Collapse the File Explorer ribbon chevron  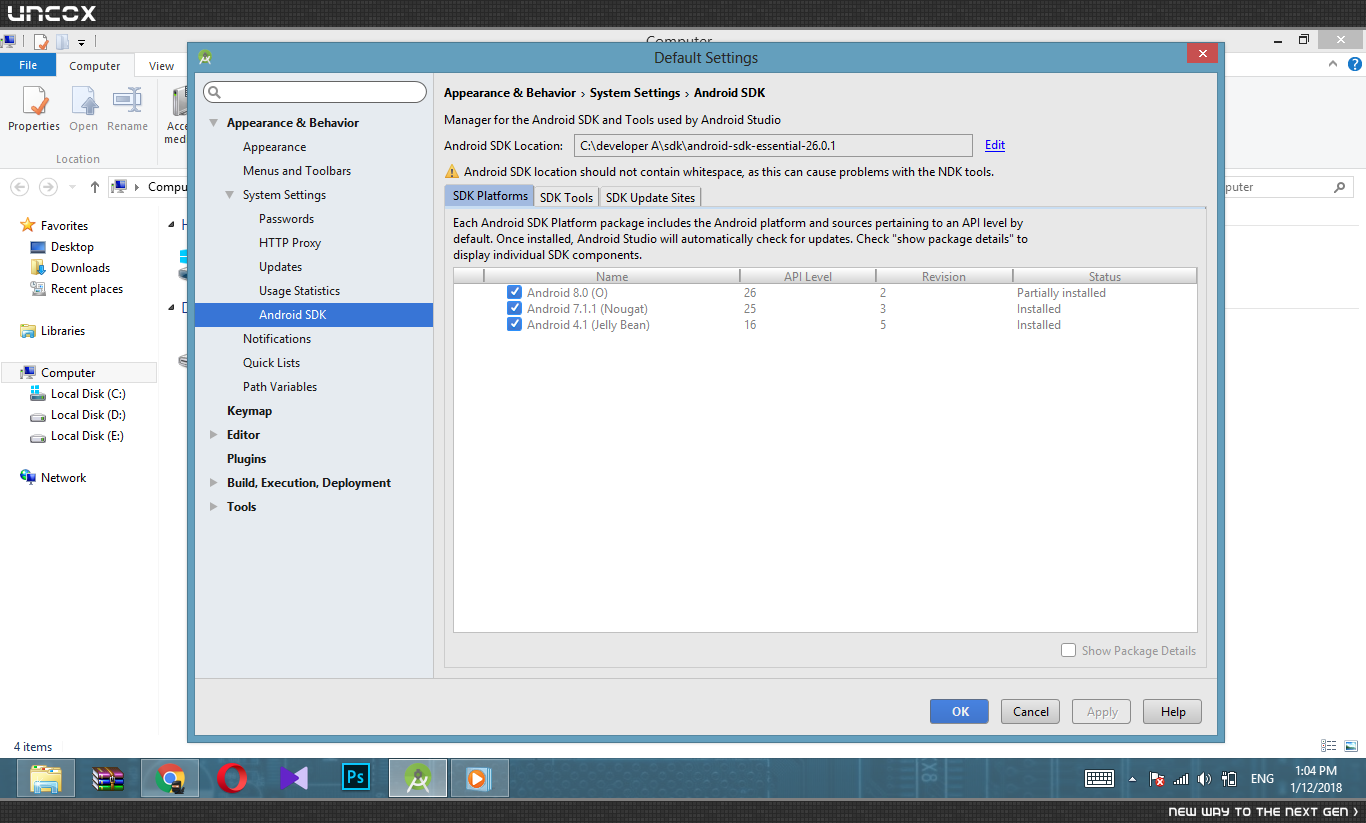pyautogui.click(x=1332, y=65)
